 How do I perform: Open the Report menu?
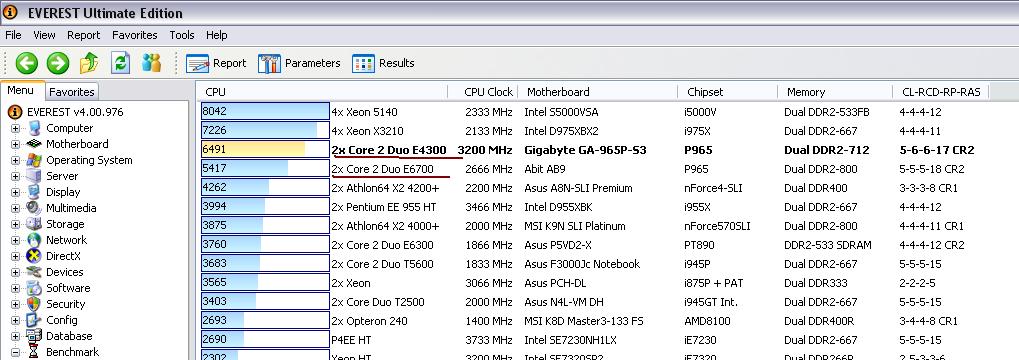coord(84,35)
